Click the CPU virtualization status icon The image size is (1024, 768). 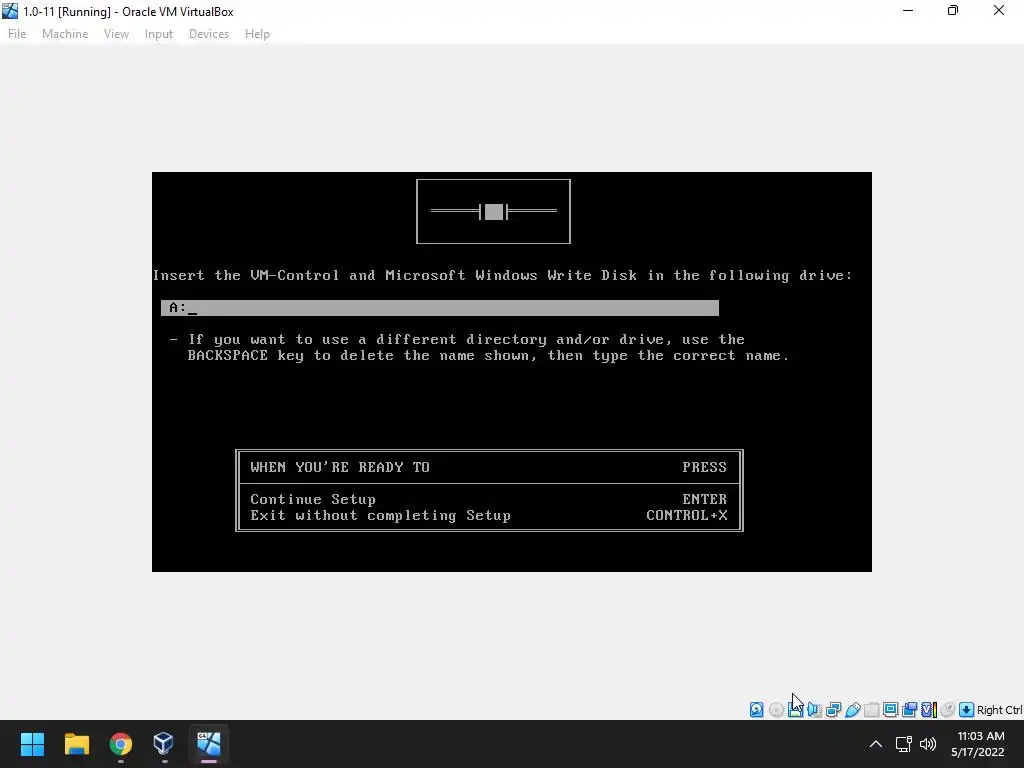(929, 709)
